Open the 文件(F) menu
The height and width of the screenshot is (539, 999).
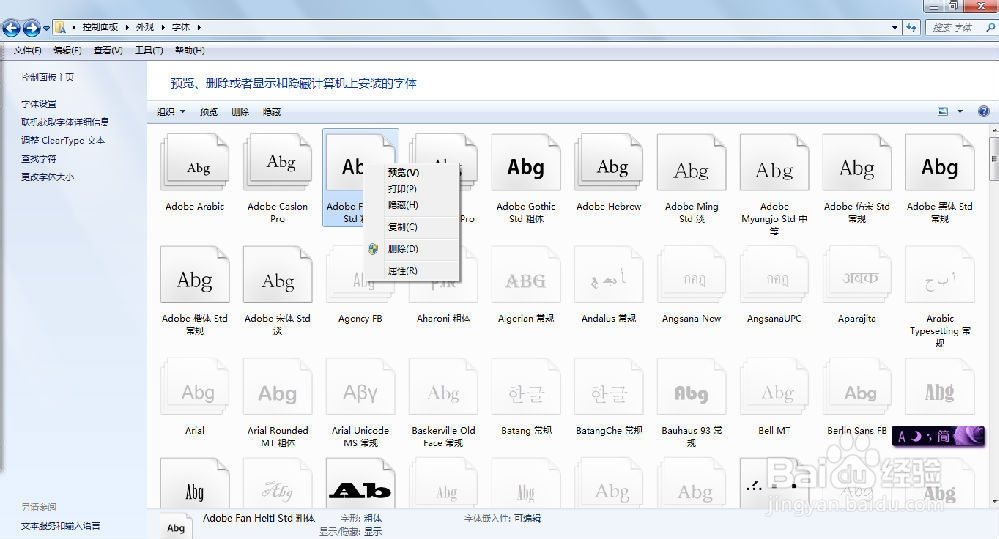tap(27, 50)
